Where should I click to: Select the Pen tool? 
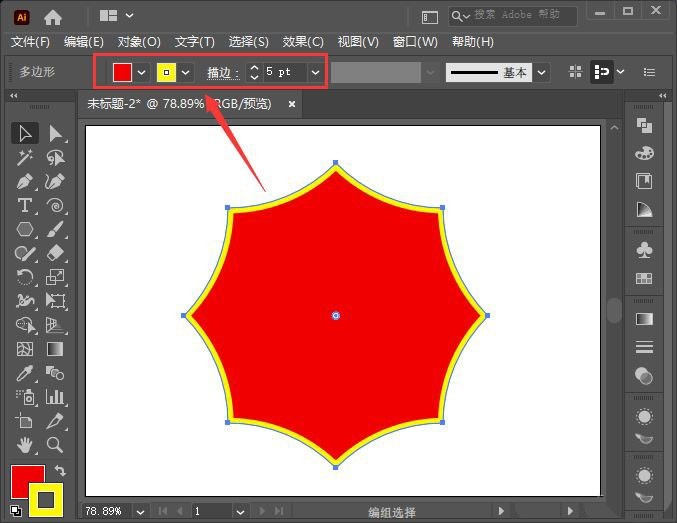pos(25,181)
